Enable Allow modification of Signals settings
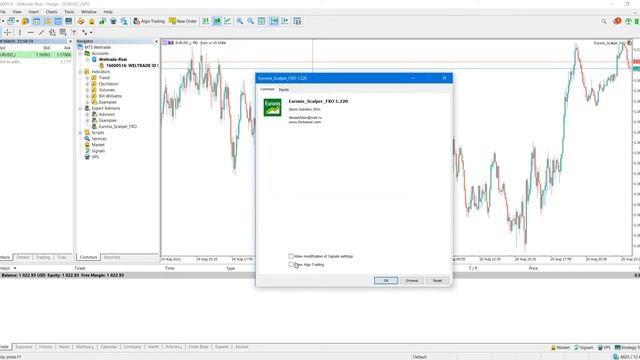Image resolution: width=640 pixels, height=360 pixels. pos(291,256)
